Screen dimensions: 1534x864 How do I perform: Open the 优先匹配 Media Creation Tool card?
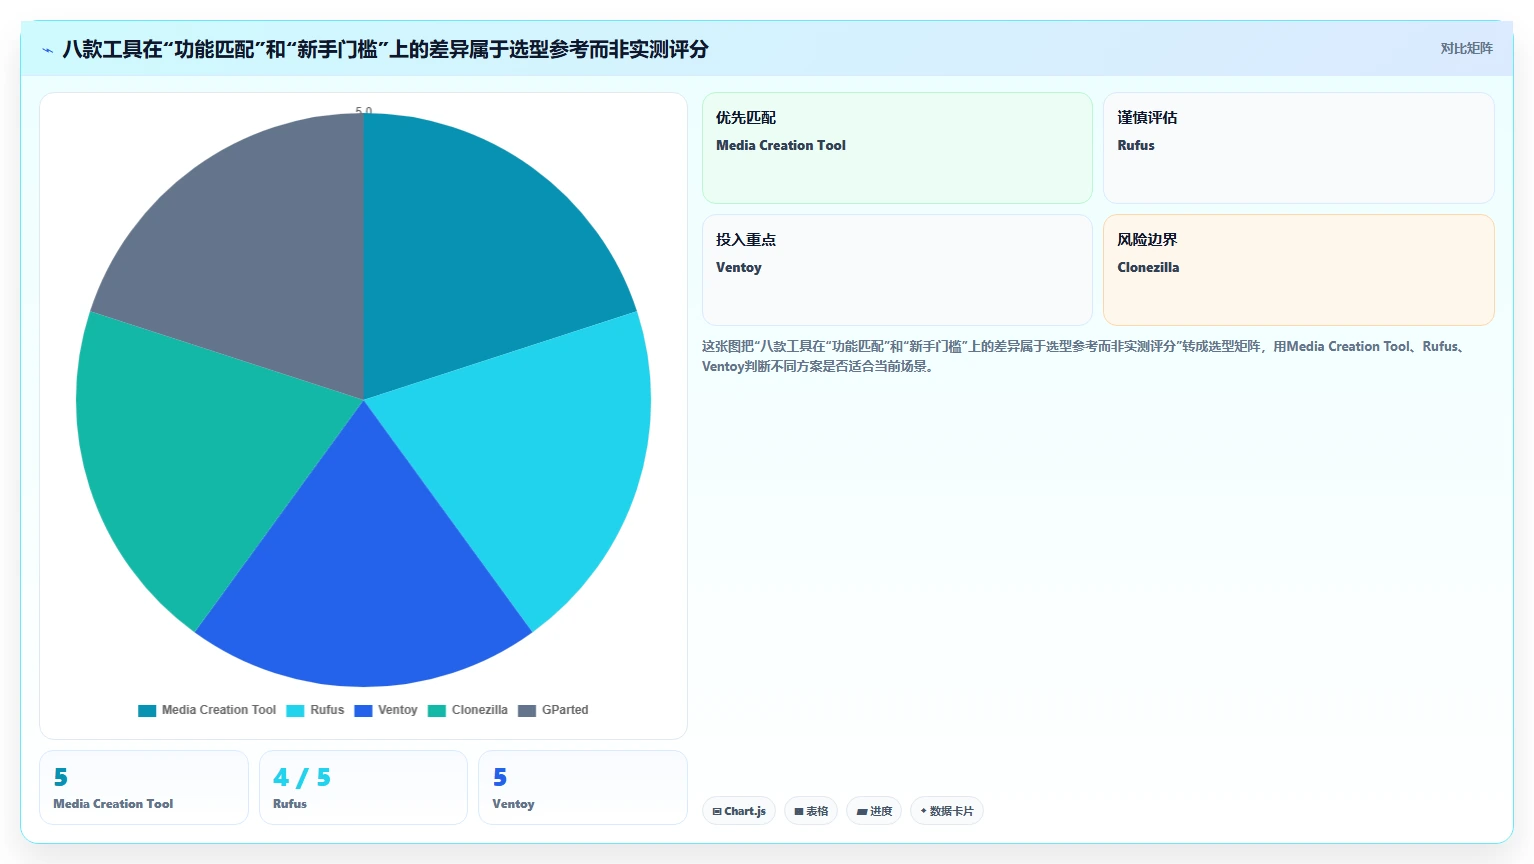[897, 148]
